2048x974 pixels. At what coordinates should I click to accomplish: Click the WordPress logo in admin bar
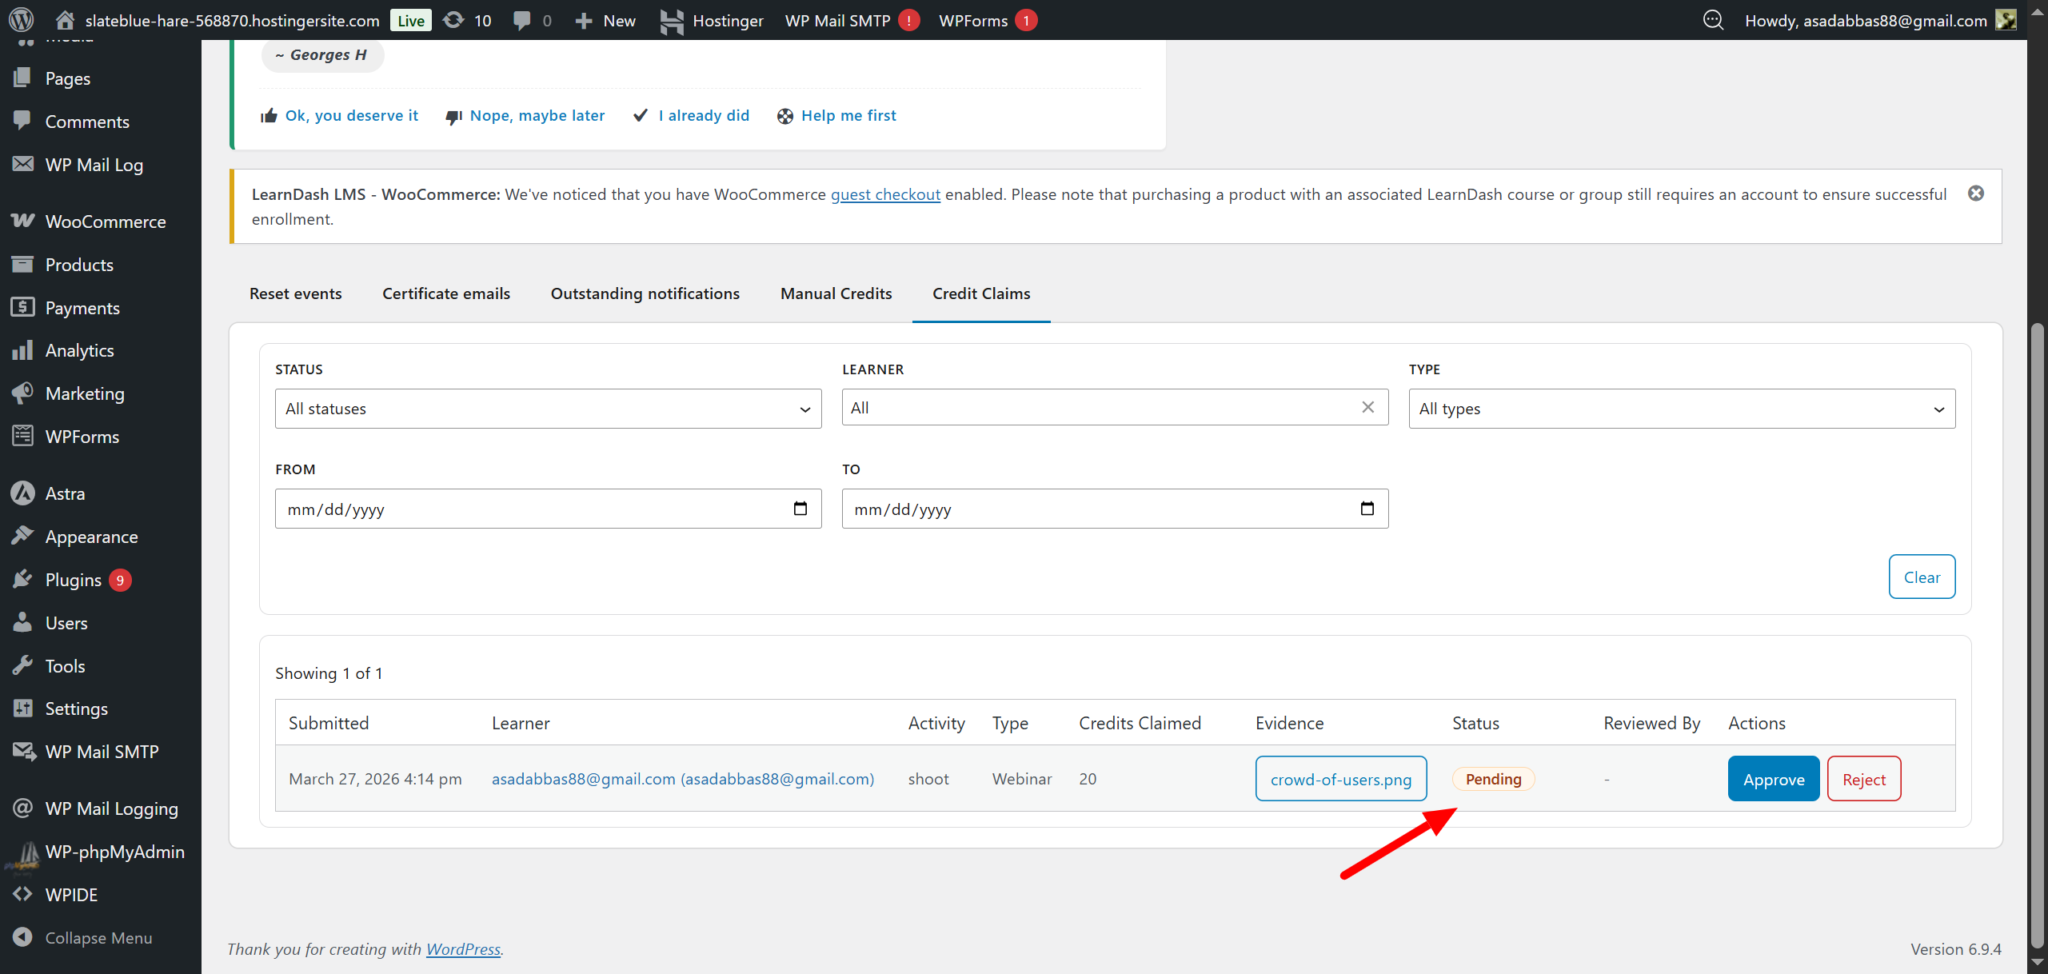(x=21, y=20)
